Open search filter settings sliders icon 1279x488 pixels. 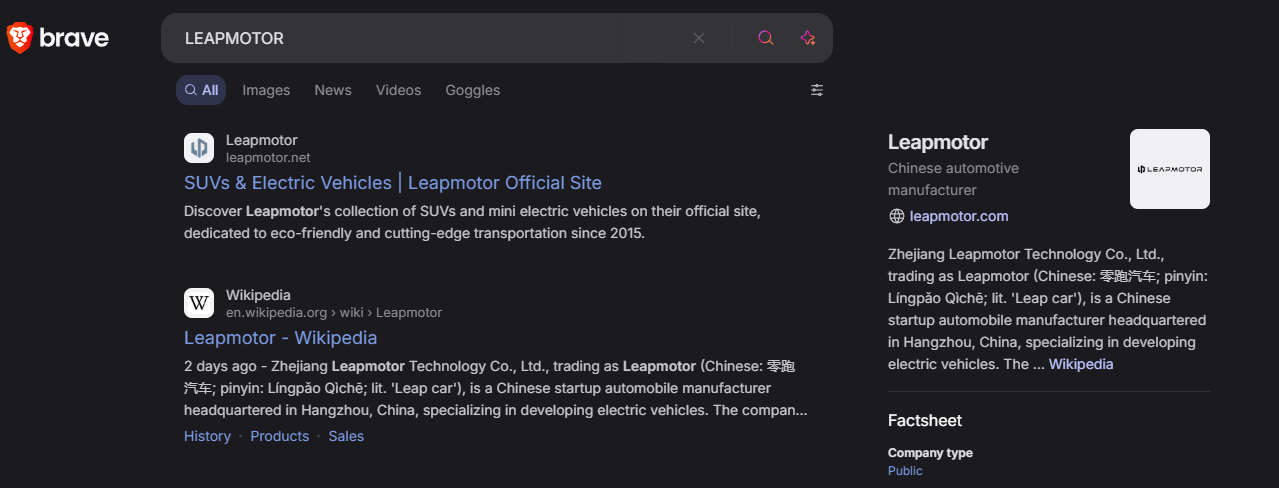(817, 90)
